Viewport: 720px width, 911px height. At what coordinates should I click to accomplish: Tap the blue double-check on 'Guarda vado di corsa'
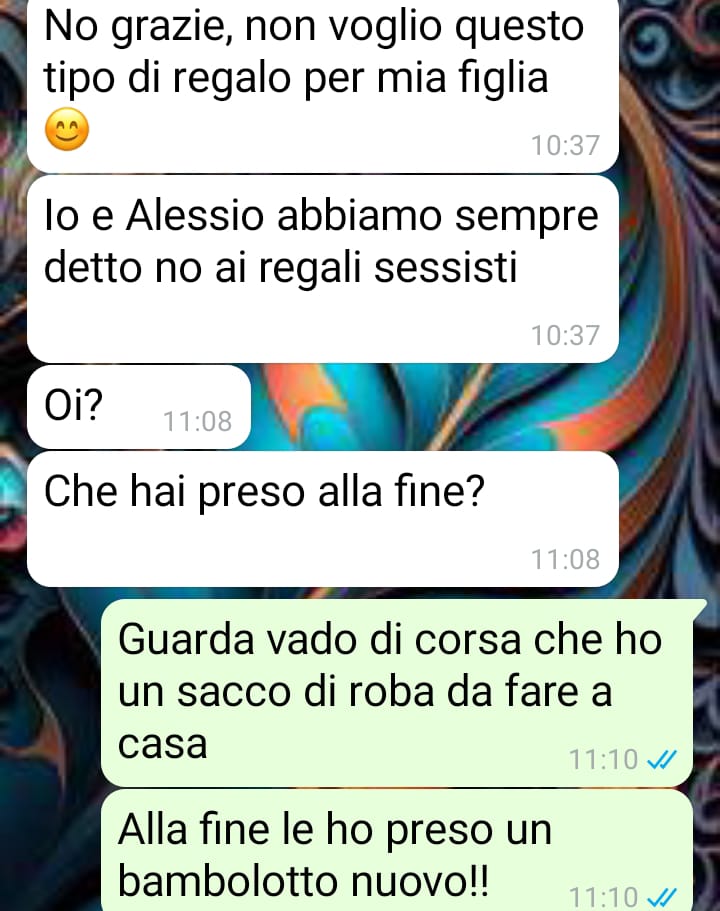click(x=661, y=759)
